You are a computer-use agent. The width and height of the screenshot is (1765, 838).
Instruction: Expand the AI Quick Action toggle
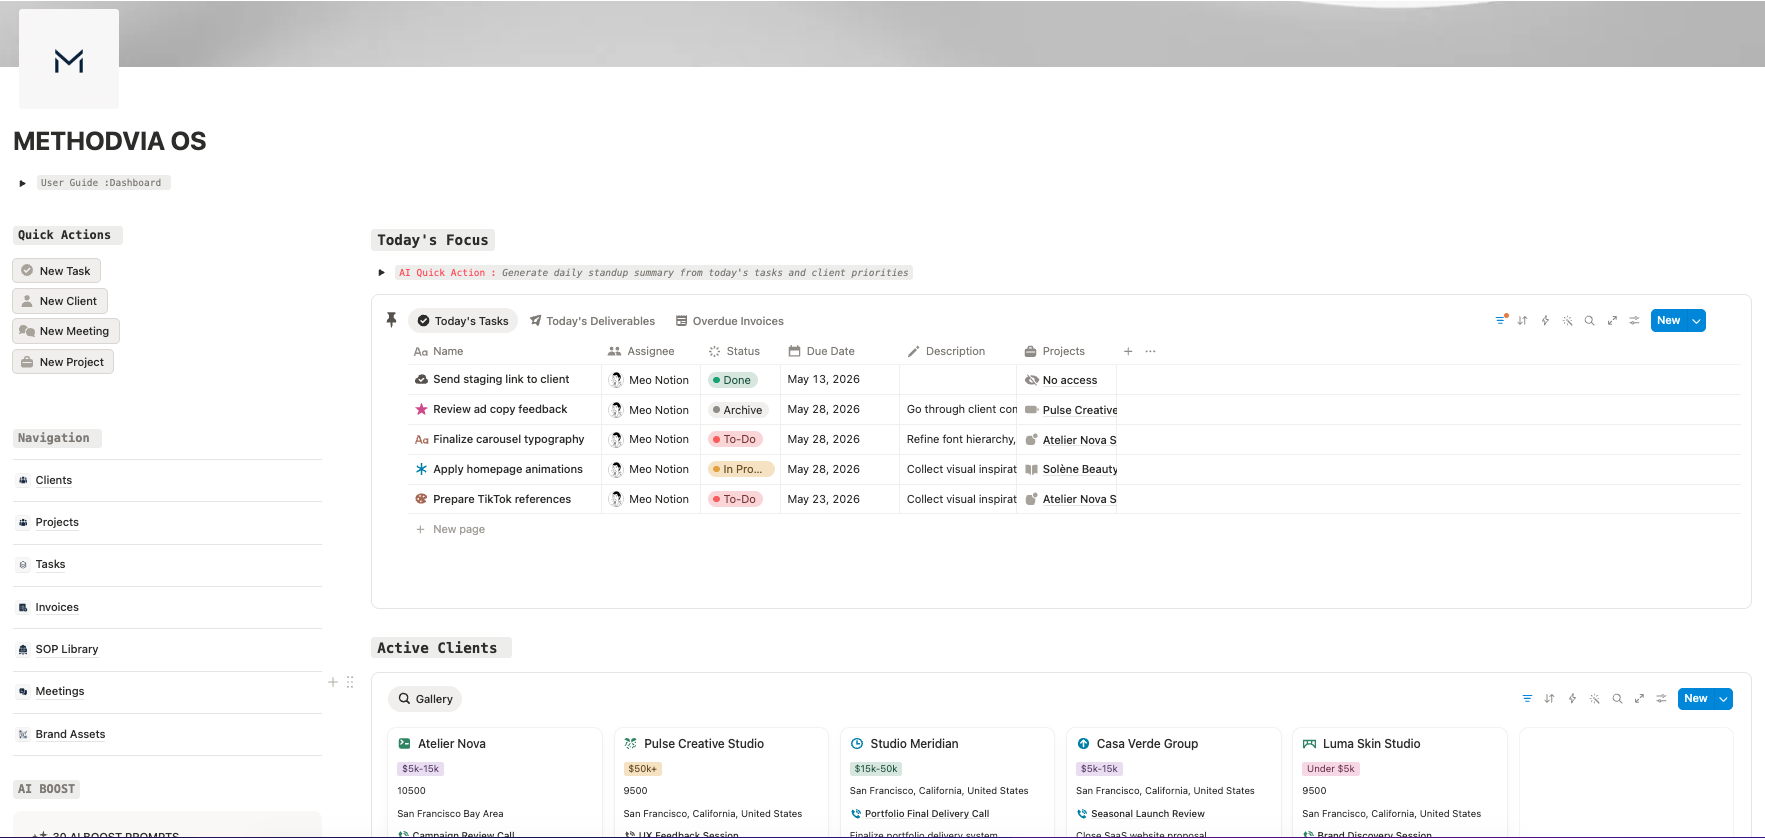(x=381, y=272)
